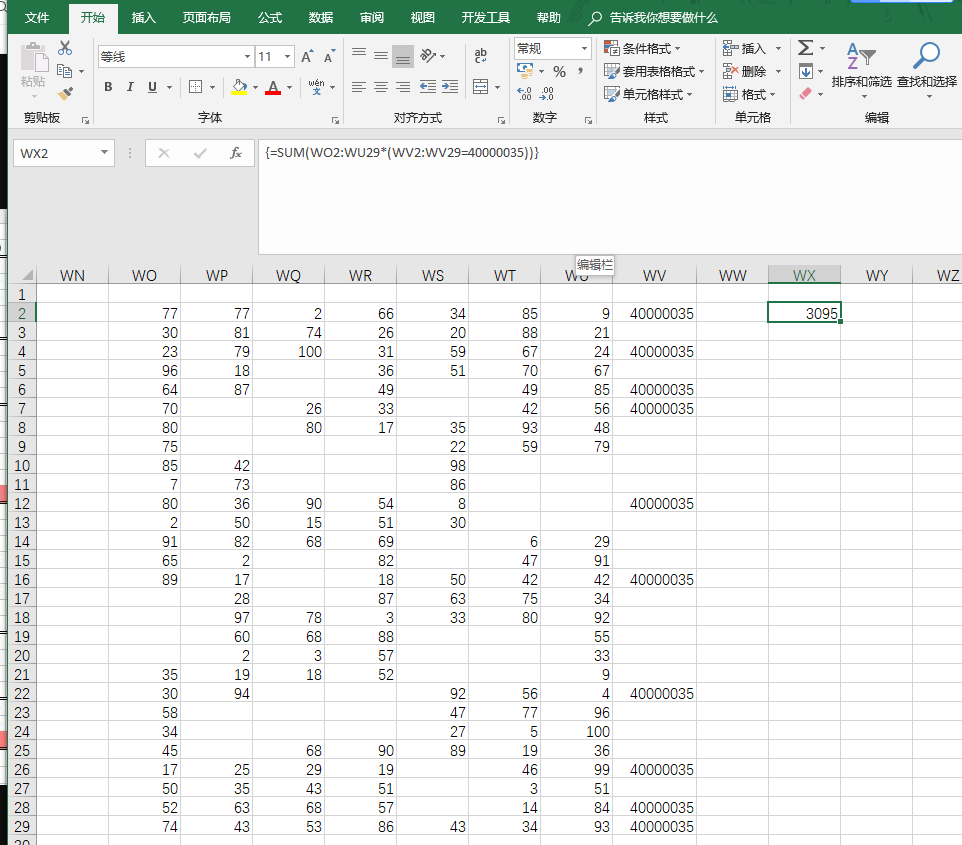This screenshot has width=962, height=845.
Task: Click cell WX2 showing 3095
Action: click(x=804, y=313)
